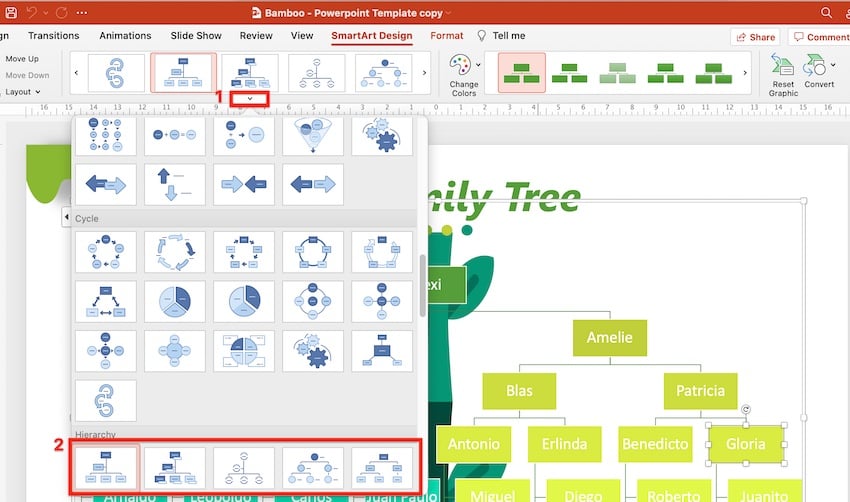The width and height of the screenshot is (850, 502).
Task: Select the funnel layout in the gallery
Action: tap(313, 135)
